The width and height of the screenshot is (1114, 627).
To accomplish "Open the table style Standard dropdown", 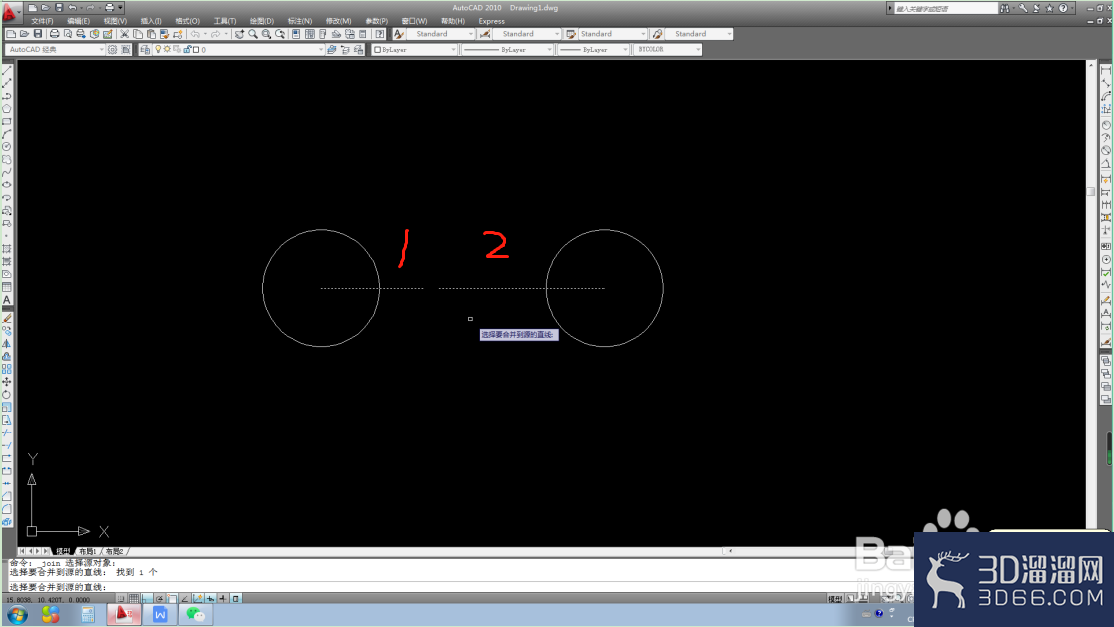I will click(612, 34).
